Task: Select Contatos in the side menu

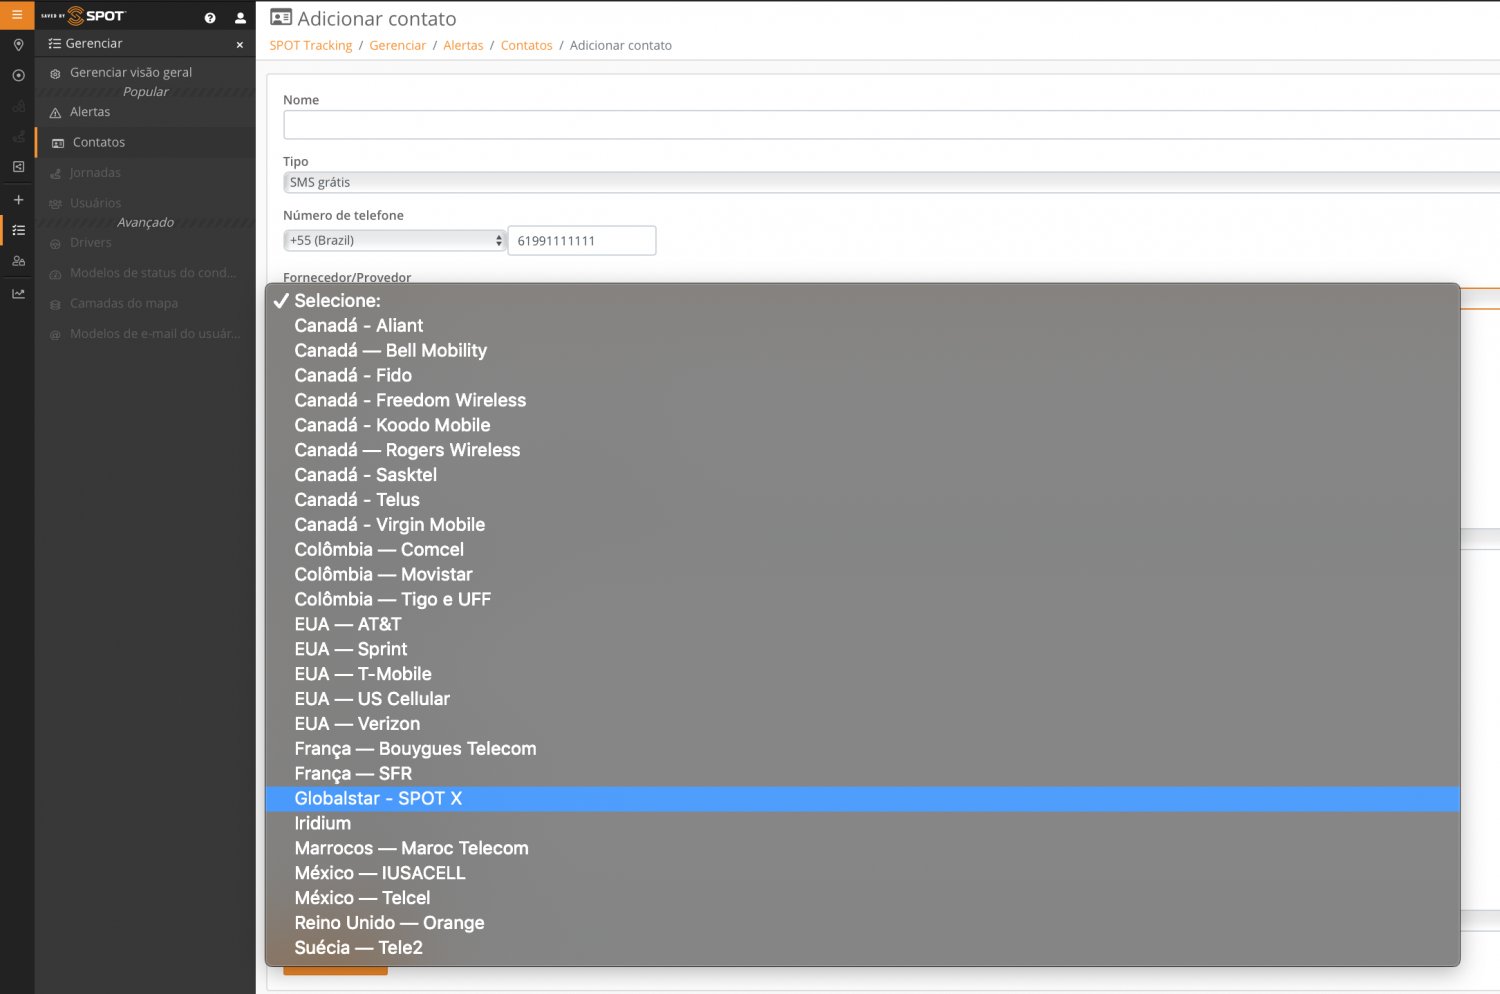Action: [x=98, y=143]
